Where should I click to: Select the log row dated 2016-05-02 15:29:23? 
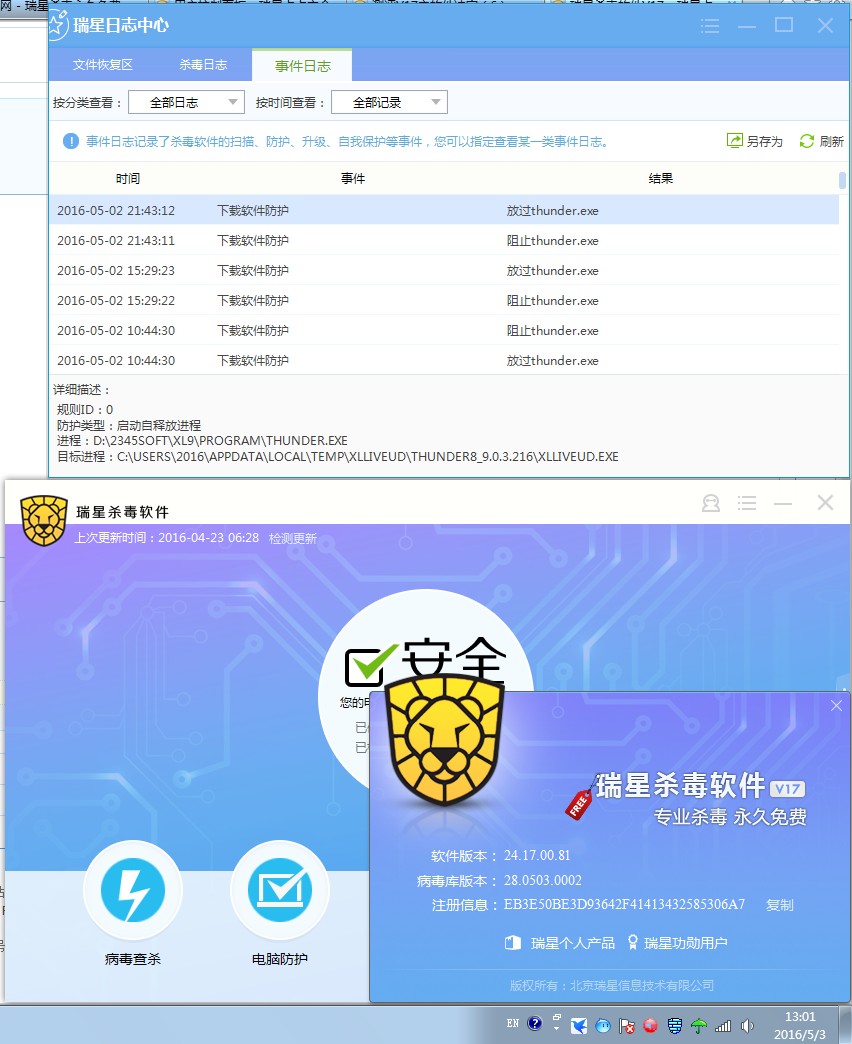443,270
